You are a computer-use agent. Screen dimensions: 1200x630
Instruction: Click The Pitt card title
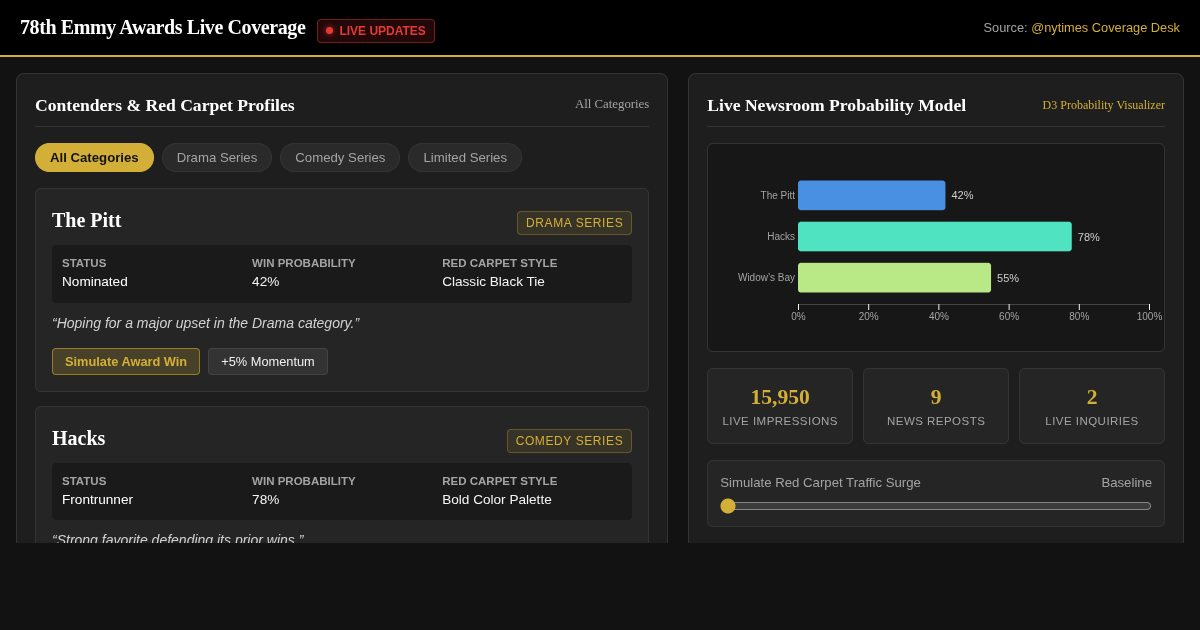87,220
